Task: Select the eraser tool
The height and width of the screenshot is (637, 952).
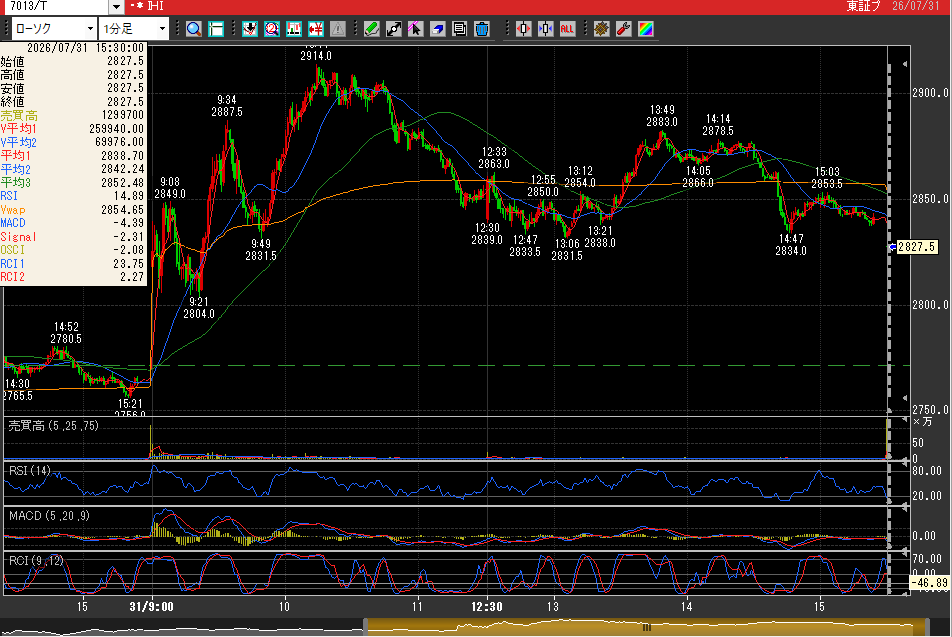Action: [x=437, y=29]
